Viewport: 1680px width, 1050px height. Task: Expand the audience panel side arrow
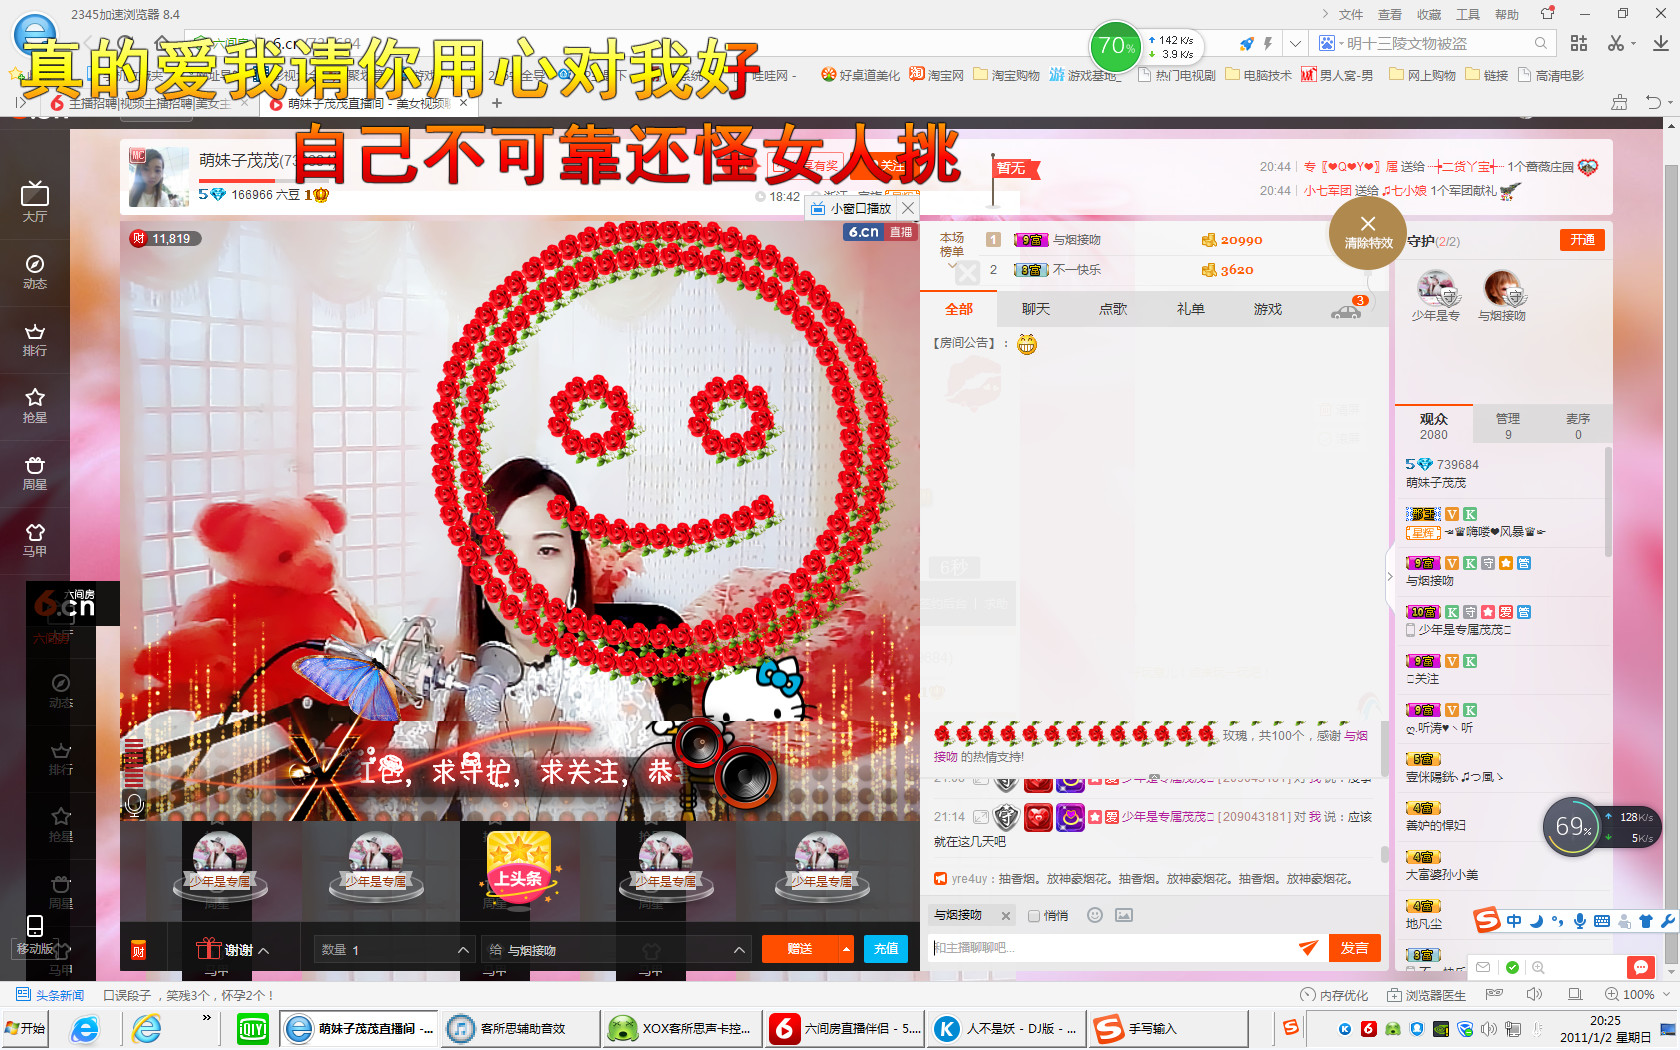coord(1389,576)
